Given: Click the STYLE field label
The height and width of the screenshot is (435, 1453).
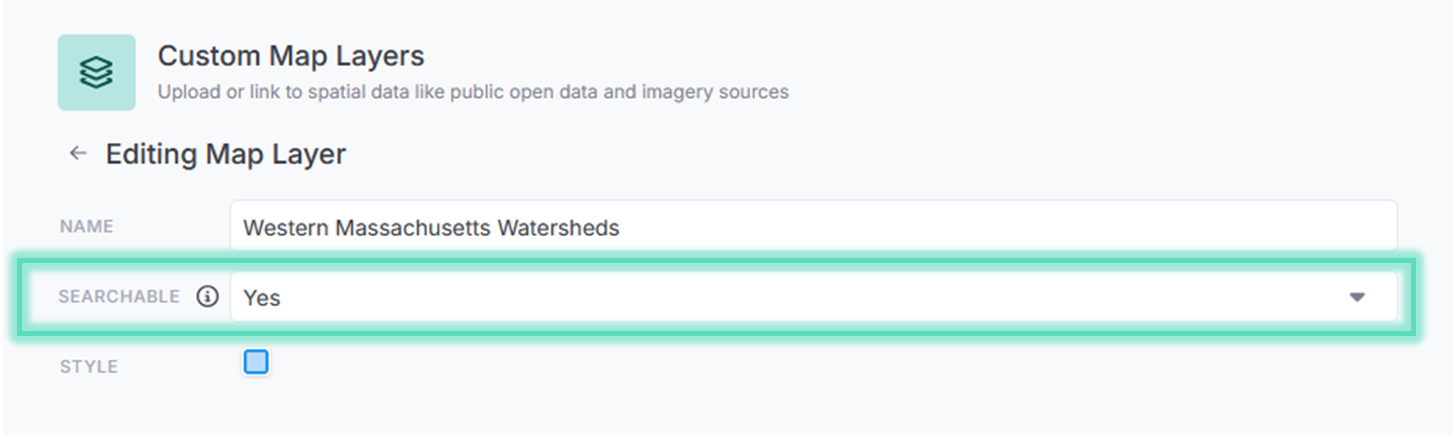Looking at the screenshot, I should coord(89,367).
